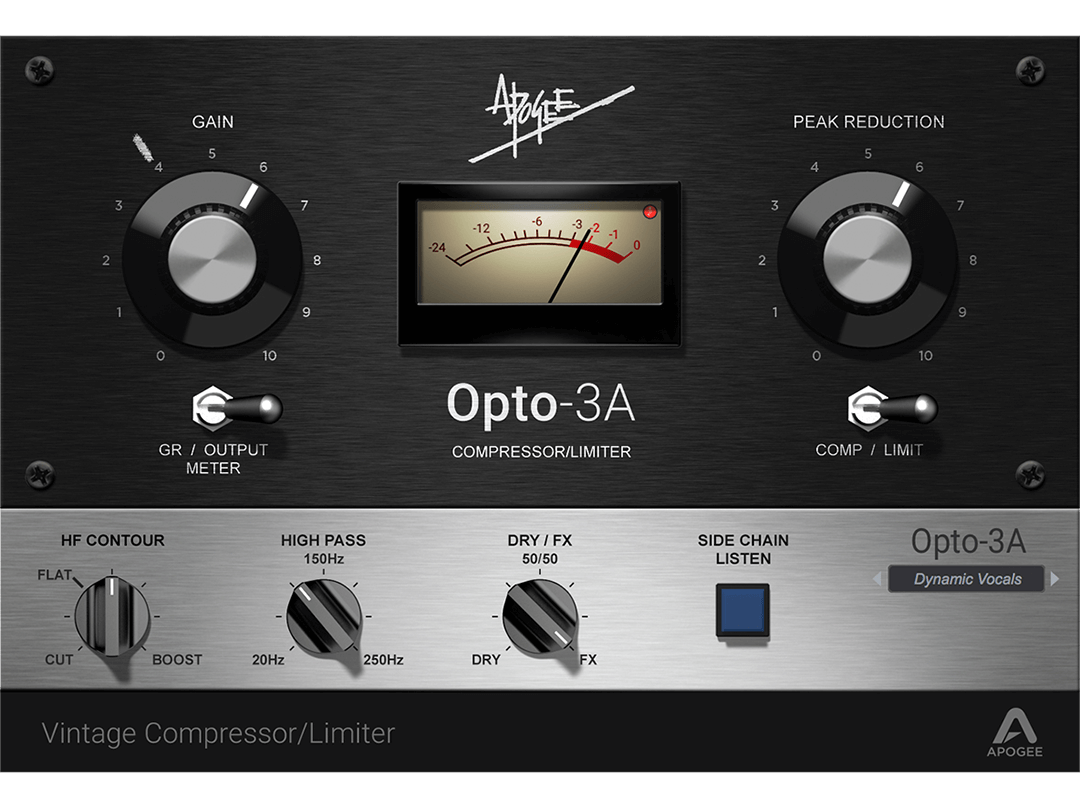Click the High Pass filter knob
Viewport: 1080px width, 811px height.
coord(323,615)
